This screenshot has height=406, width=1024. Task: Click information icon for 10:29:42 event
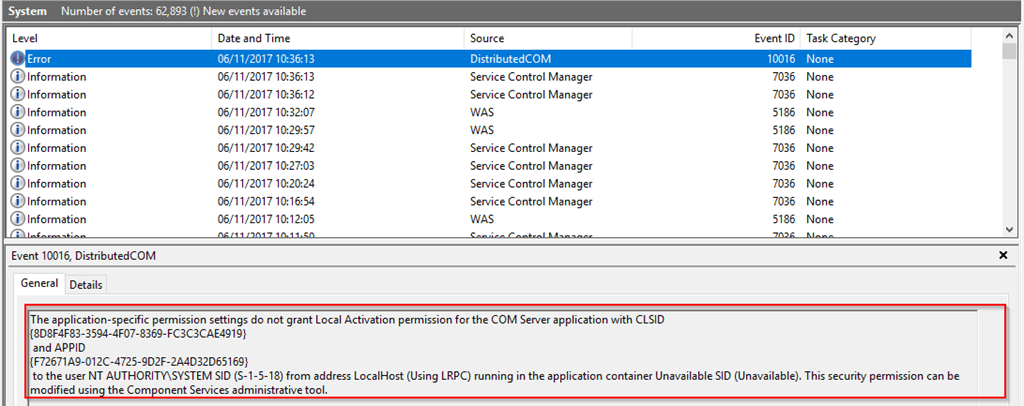pyautogui.click(x=18, y=148)
